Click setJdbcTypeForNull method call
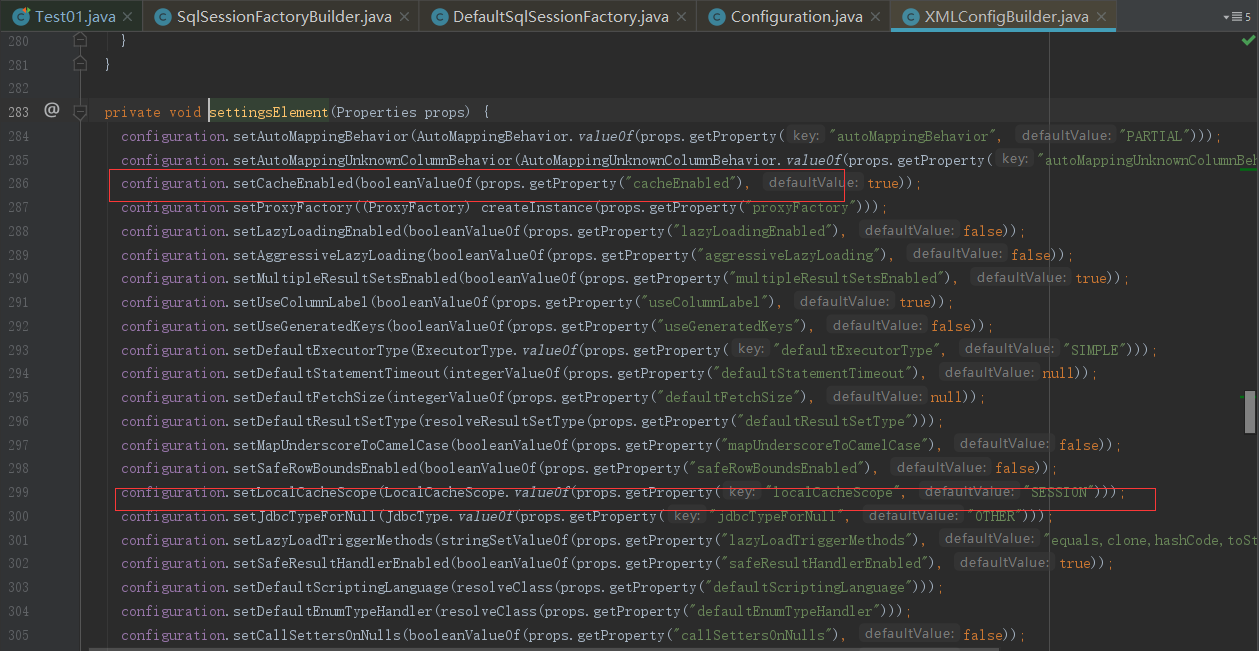The width and height of the screenshot is (1259, 651). (x=305, y=516)
